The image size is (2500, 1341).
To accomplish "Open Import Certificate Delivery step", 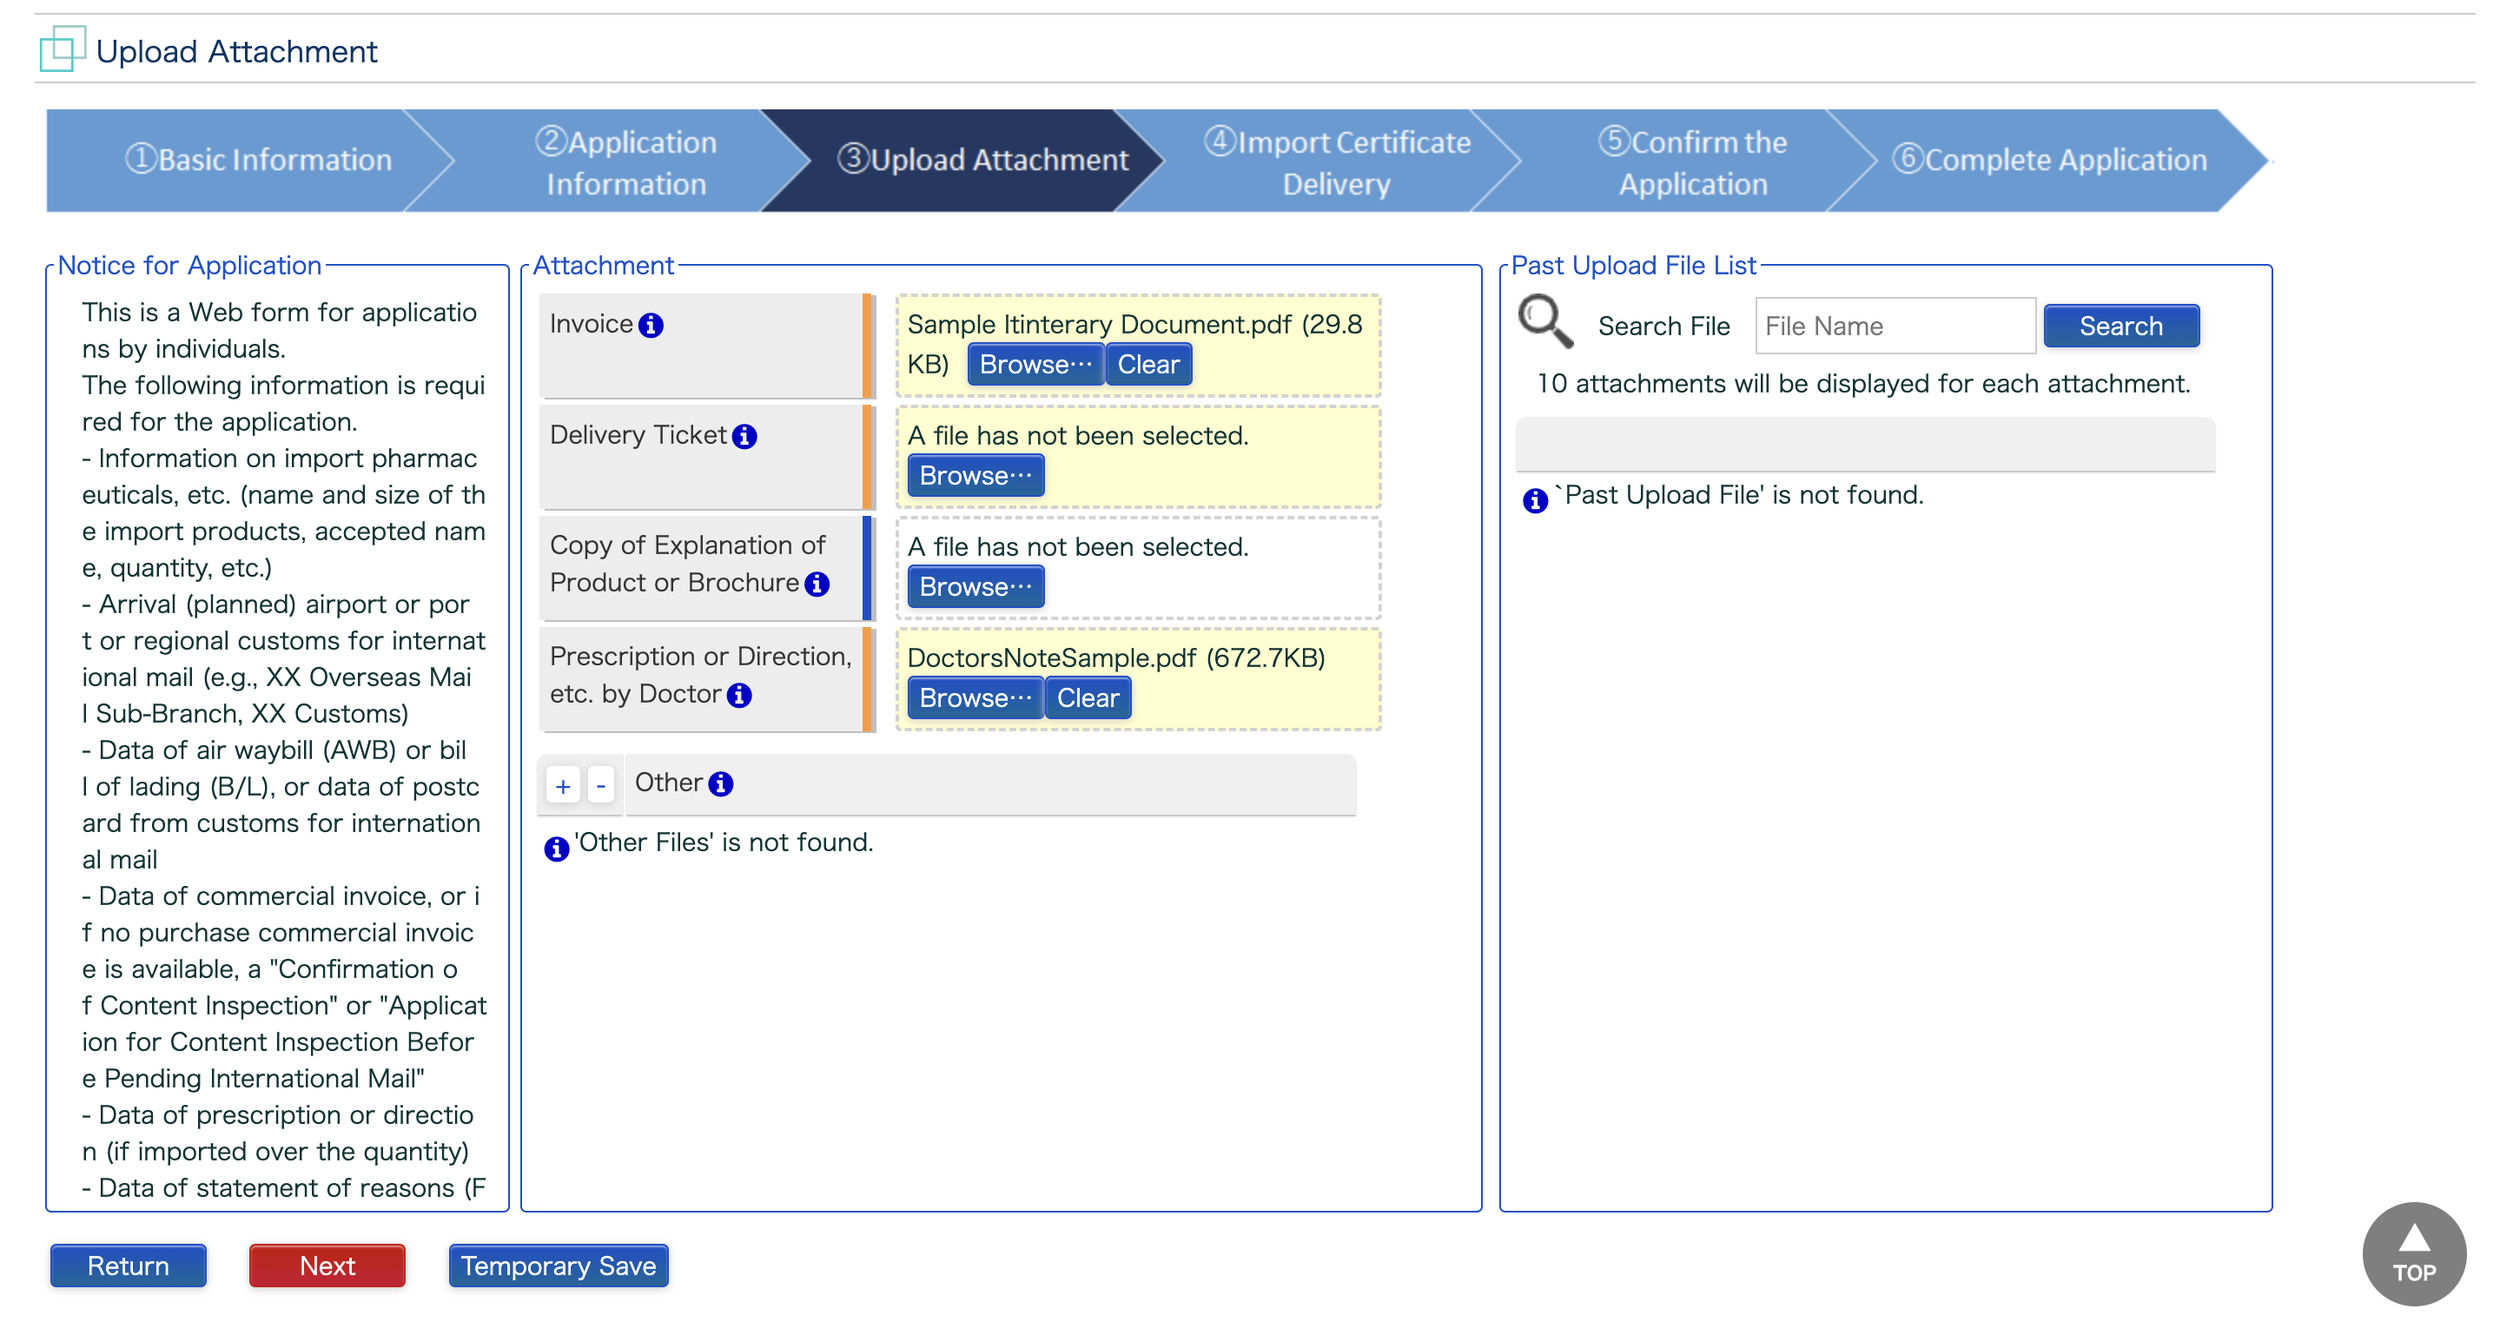I will click(1336, 162).
